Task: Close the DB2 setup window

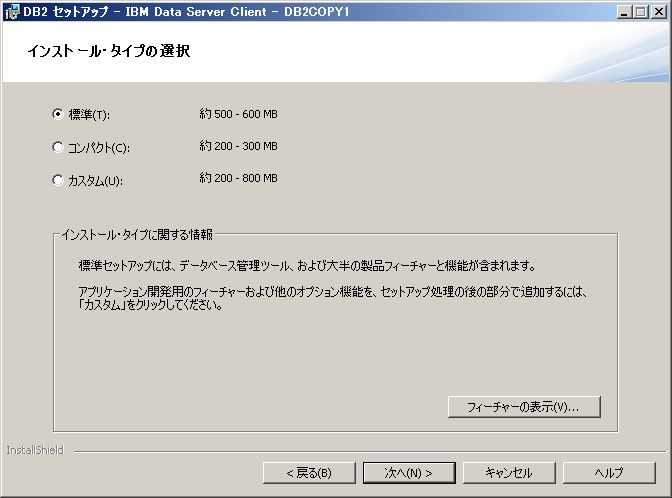Action: [659, 12]
